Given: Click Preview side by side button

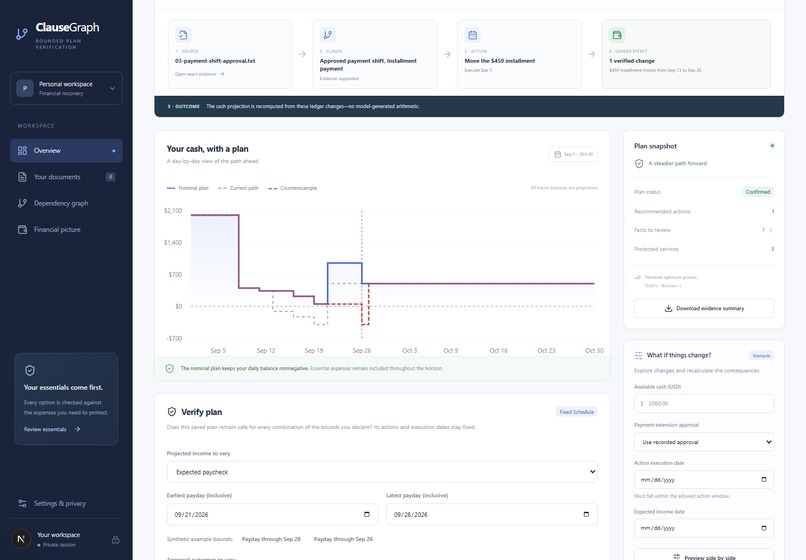Looking at the screenshot, I should pyautogui.click(x=704, y=556).
